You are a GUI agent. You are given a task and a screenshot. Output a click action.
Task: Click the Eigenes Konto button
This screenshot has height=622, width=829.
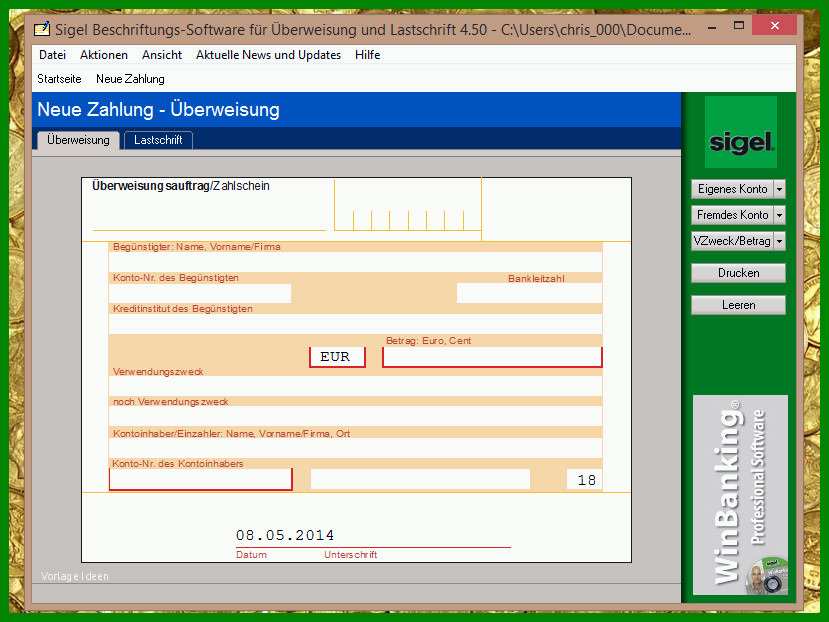click(732, 189)
